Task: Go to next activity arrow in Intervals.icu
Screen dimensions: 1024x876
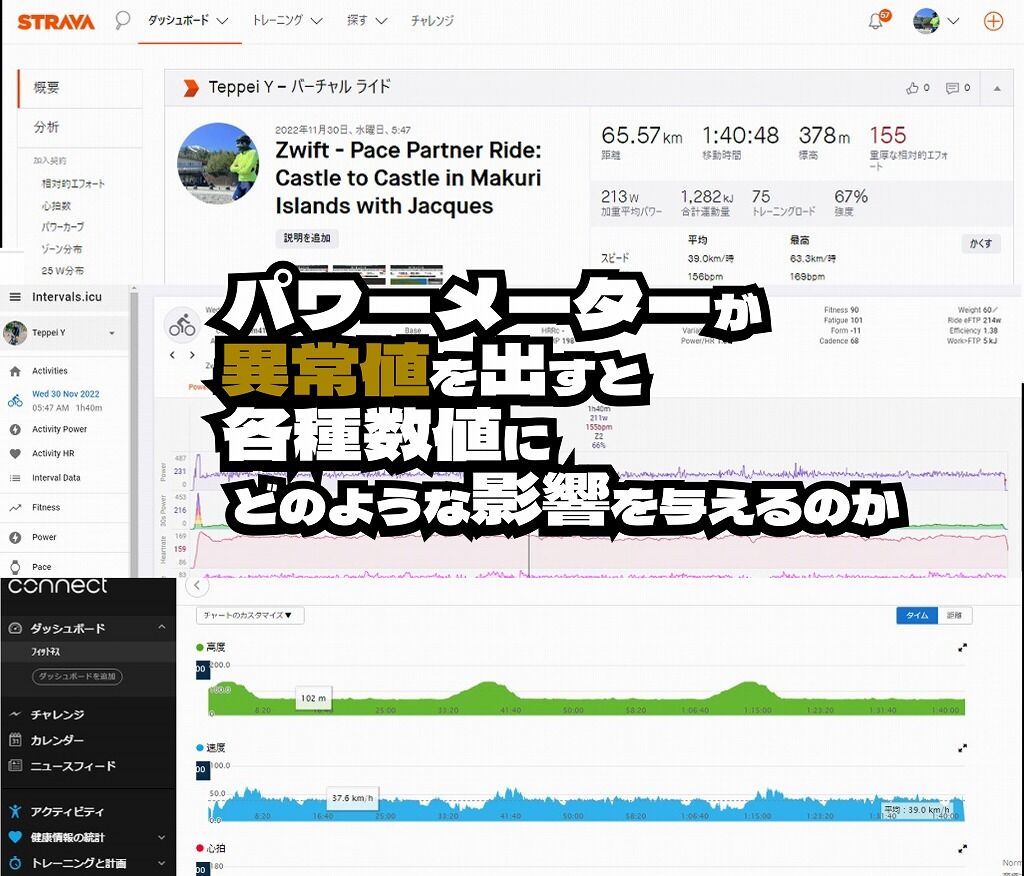Action: [x=192, y=355]
